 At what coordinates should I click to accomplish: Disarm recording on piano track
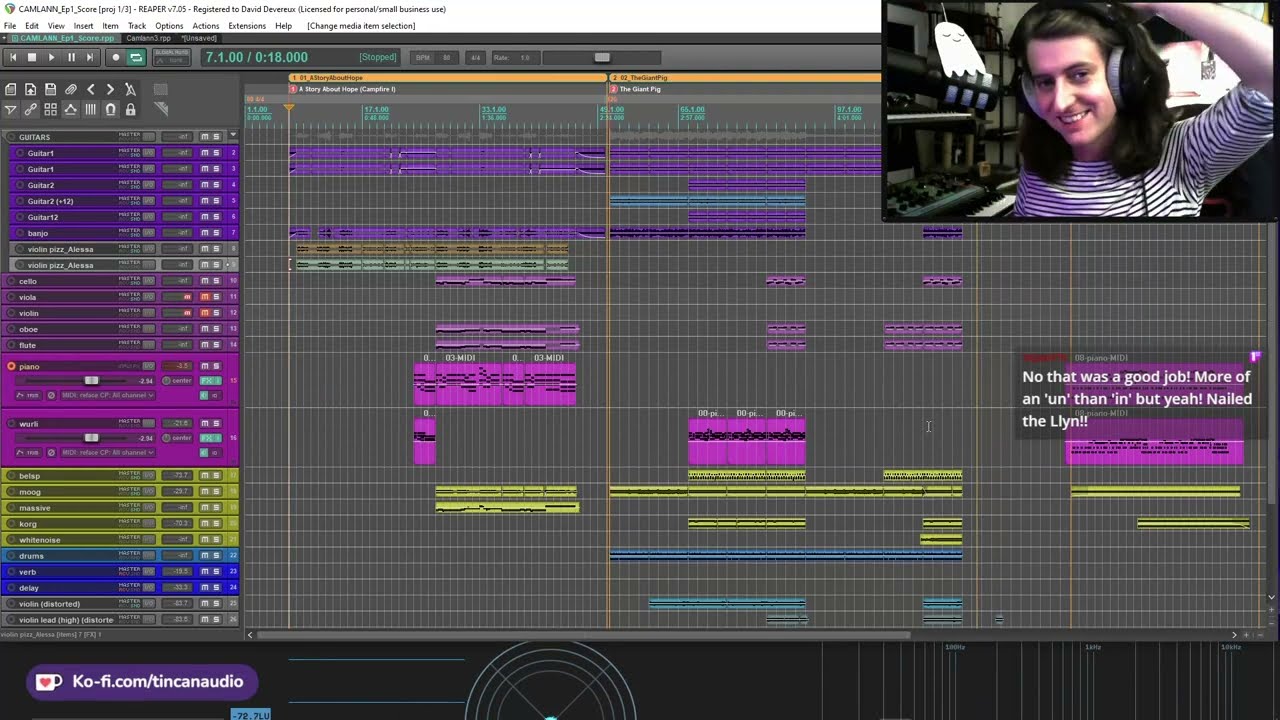(11, 366)
